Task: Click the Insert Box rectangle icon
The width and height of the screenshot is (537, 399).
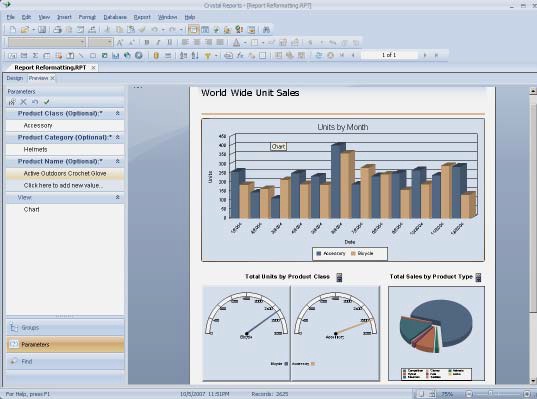Action: point(93,55)
